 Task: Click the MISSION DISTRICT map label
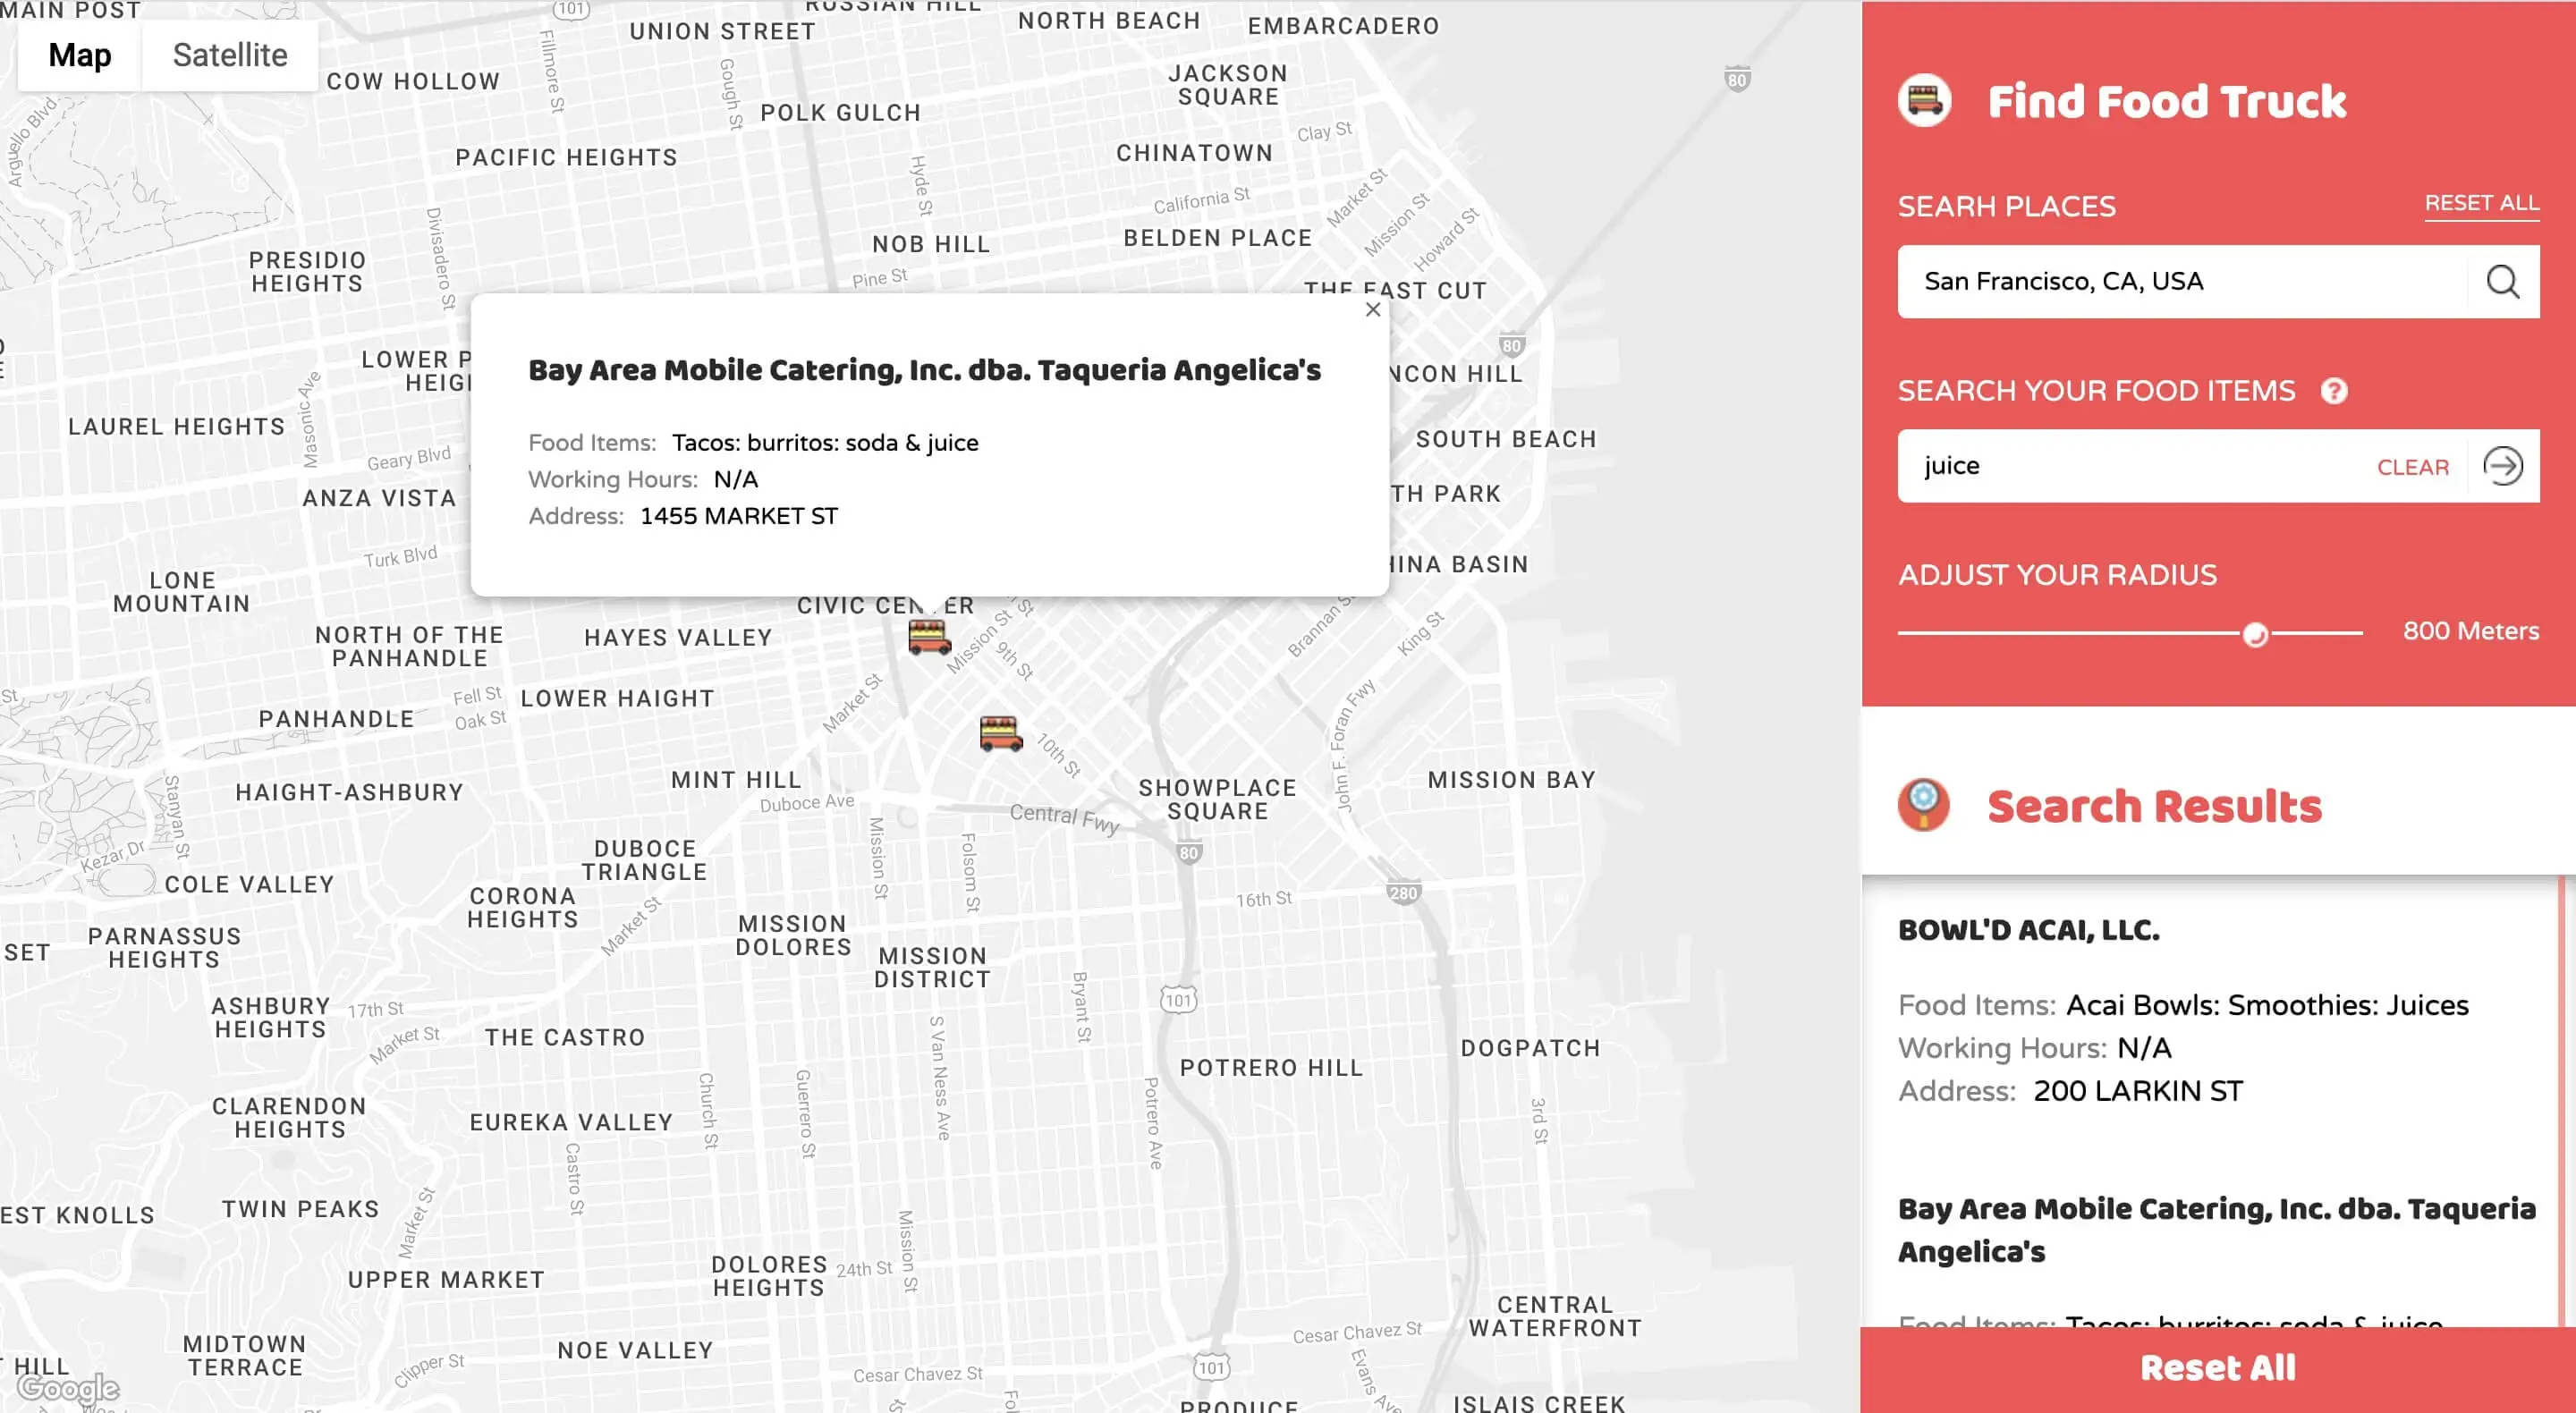point(932,967)
